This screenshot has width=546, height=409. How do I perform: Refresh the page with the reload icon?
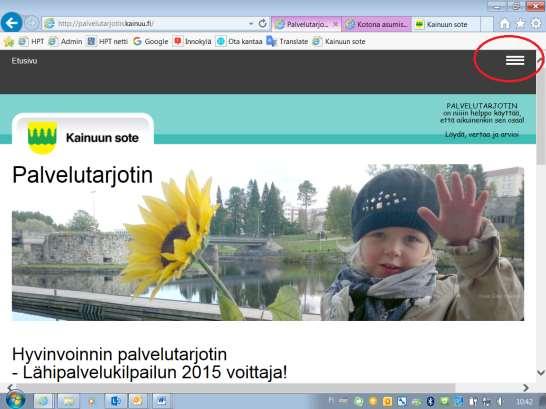tap(263, 24)
